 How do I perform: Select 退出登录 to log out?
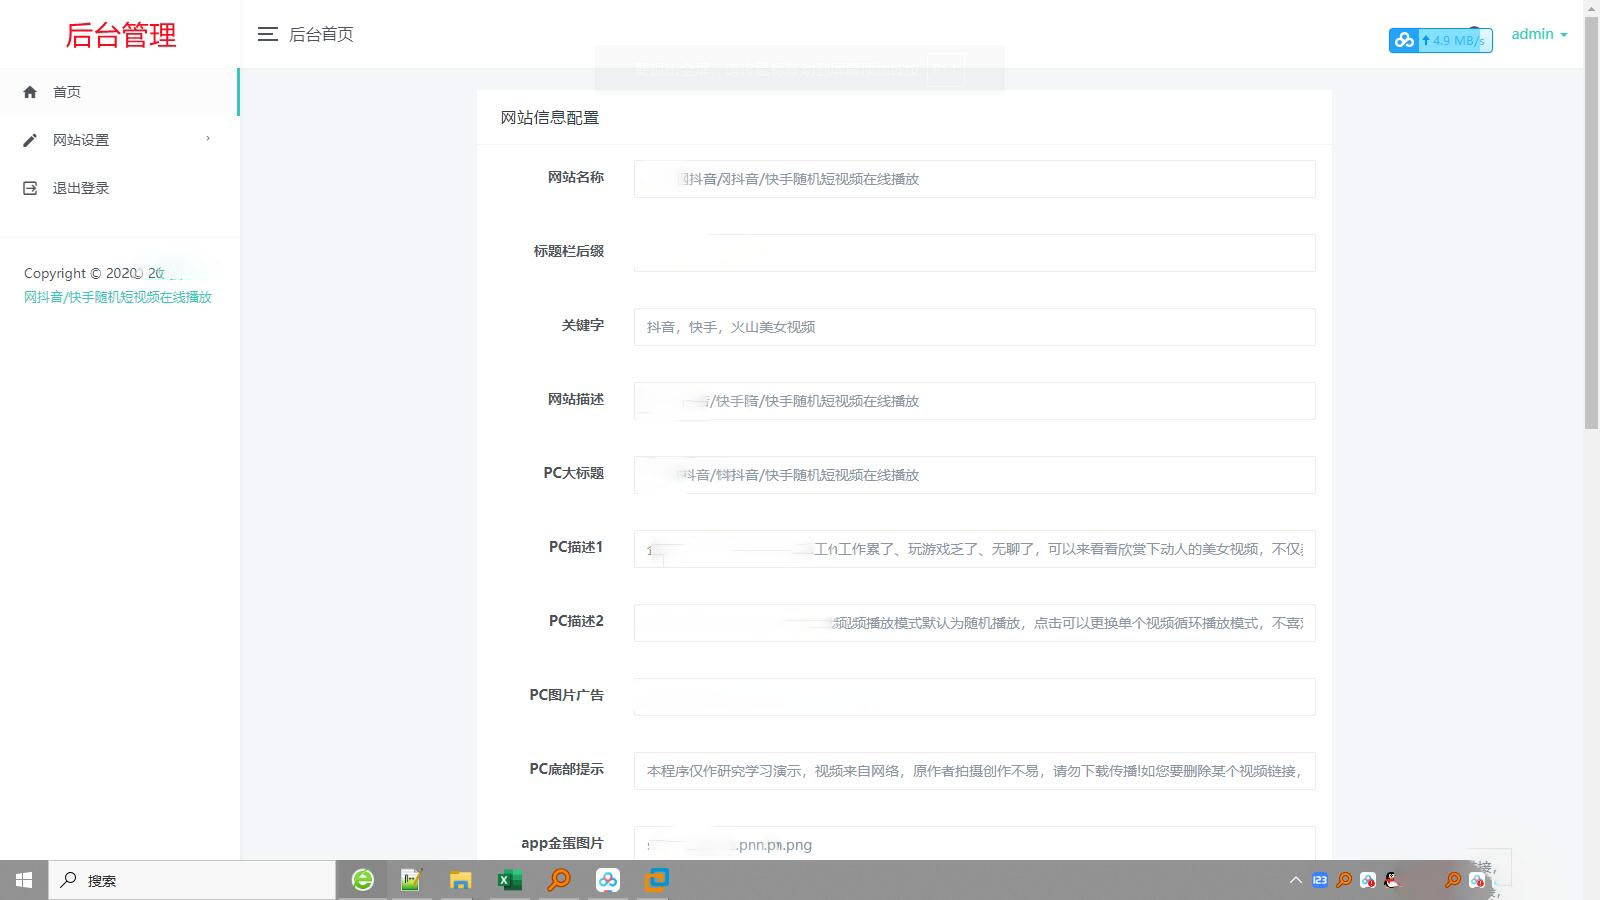coord(119,188)
